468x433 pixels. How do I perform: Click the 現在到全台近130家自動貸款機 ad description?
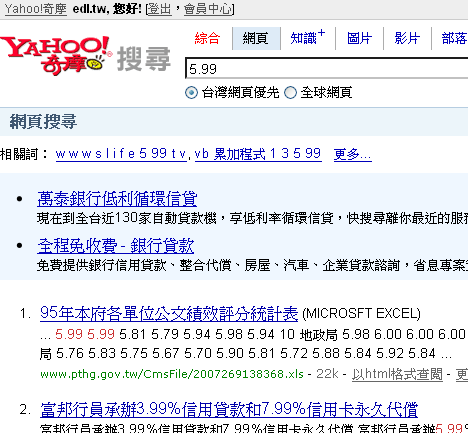pyautogui.click(x=252, y=218)
